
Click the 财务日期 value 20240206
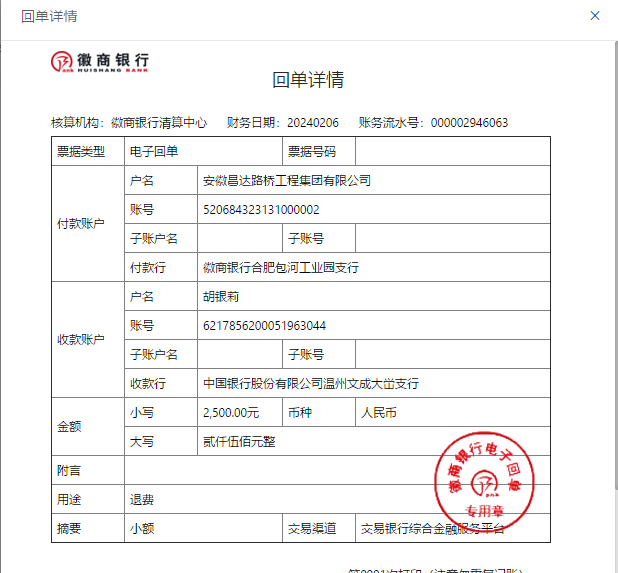[x=312, y=123]
